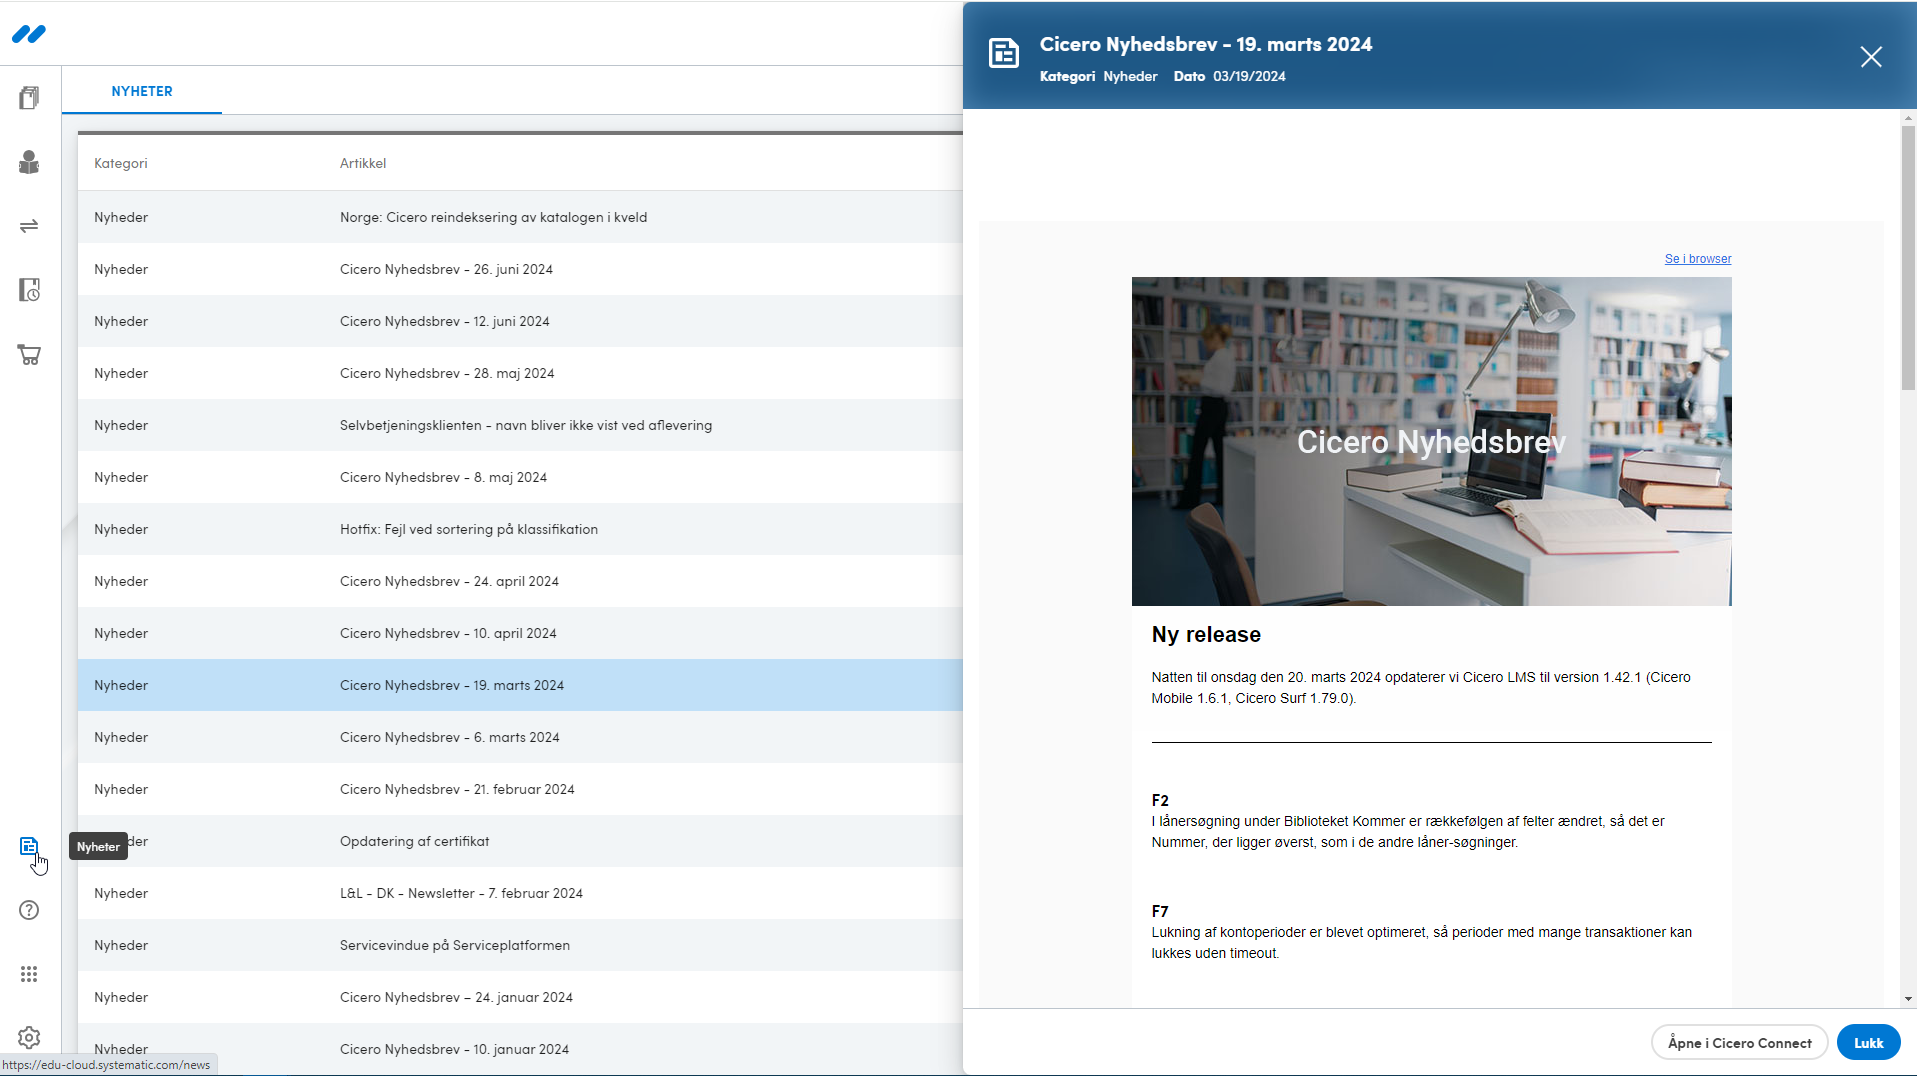
Task: Open the materials sidebar icon
Action: click(x=29, y=98)
